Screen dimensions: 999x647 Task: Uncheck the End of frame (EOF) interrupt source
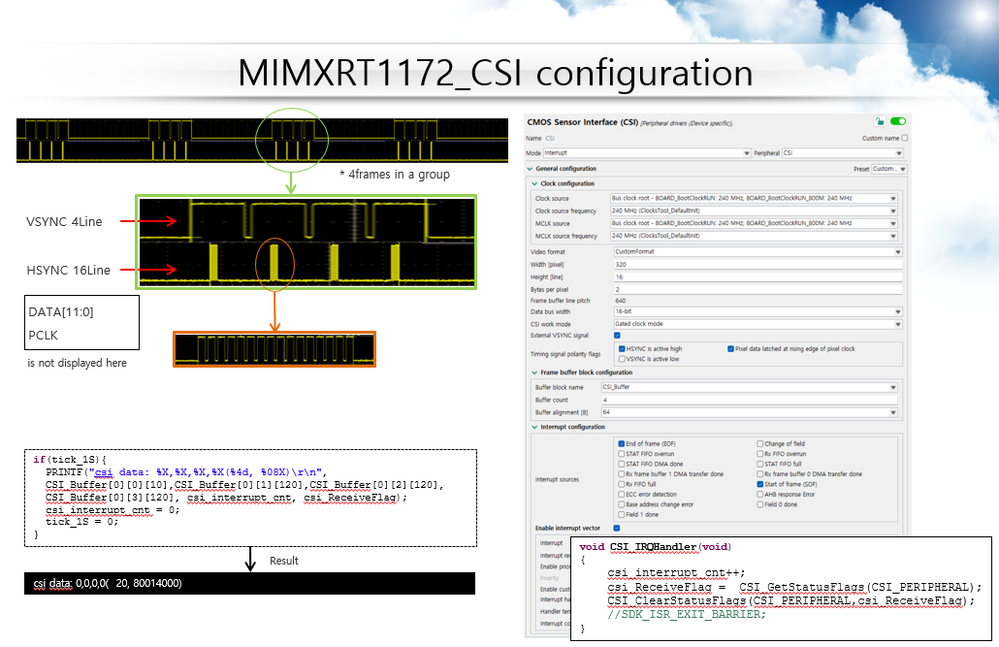click(621, 443)
